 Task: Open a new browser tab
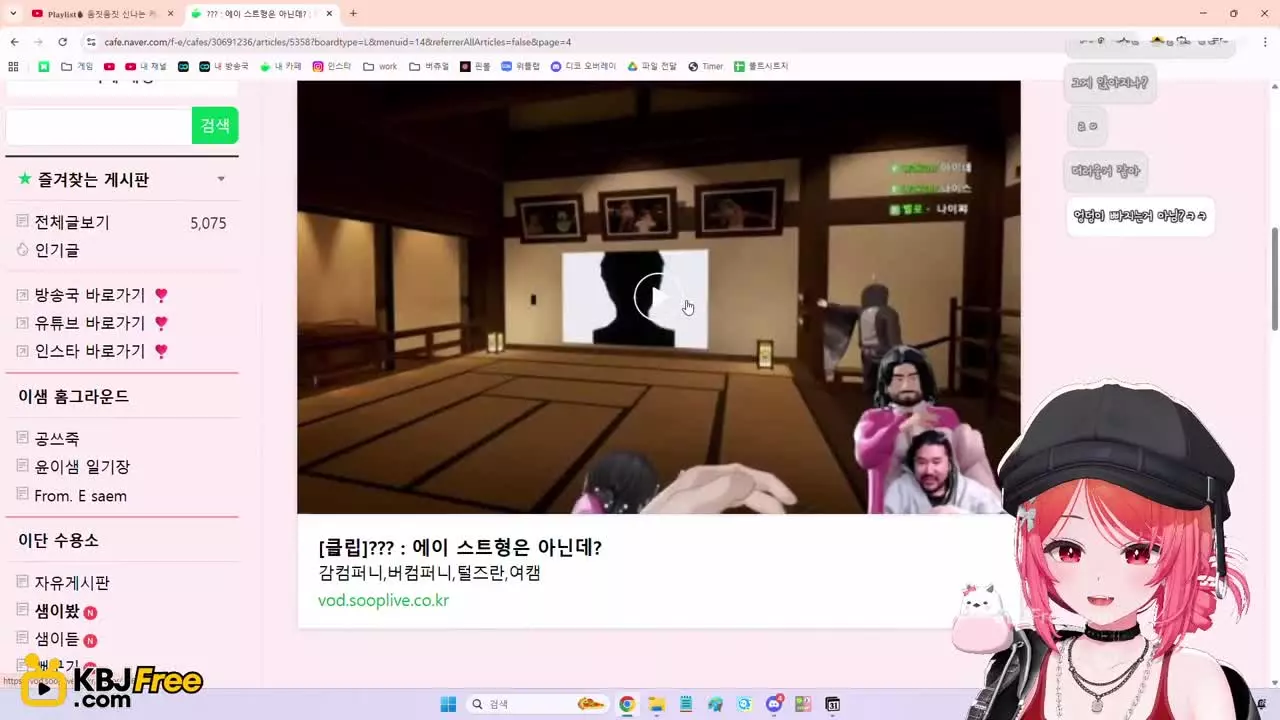[353, 14]
